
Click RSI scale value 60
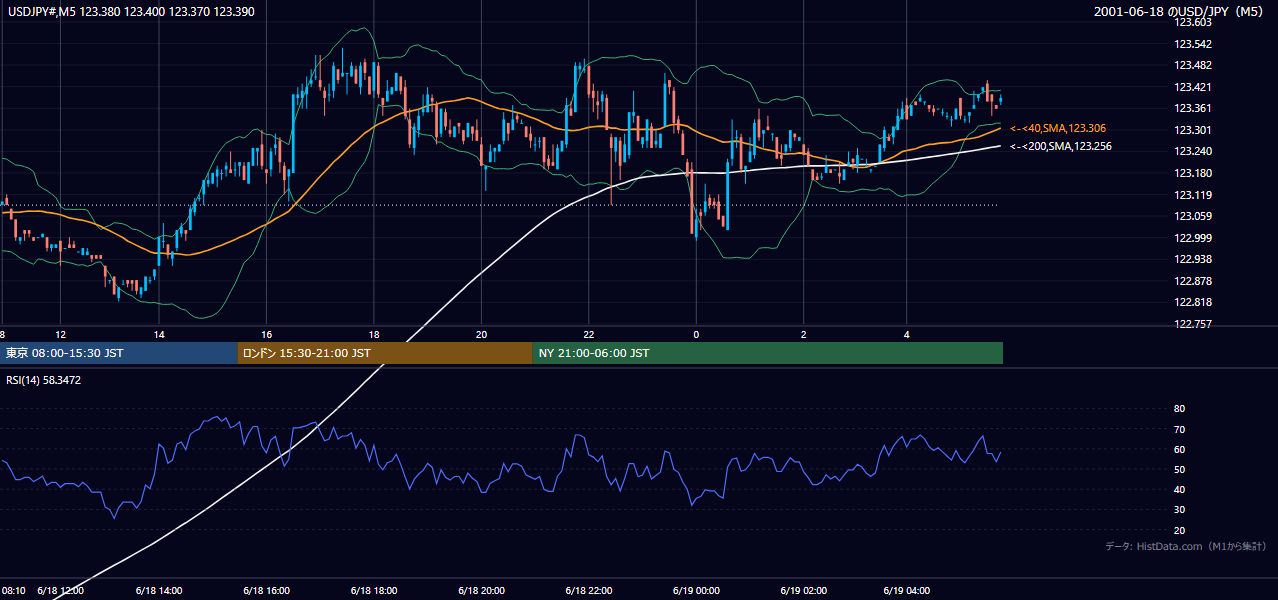pyautogui.click(x=1179, y=449)
